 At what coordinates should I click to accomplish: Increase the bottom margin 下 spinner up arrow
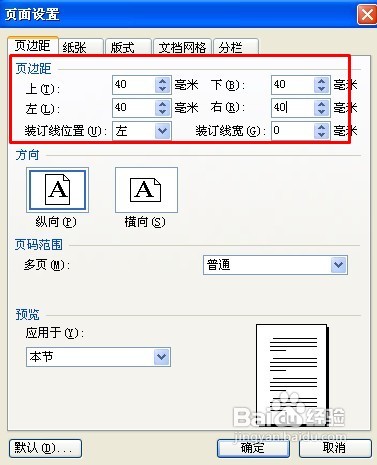click(x=322, y=81)
